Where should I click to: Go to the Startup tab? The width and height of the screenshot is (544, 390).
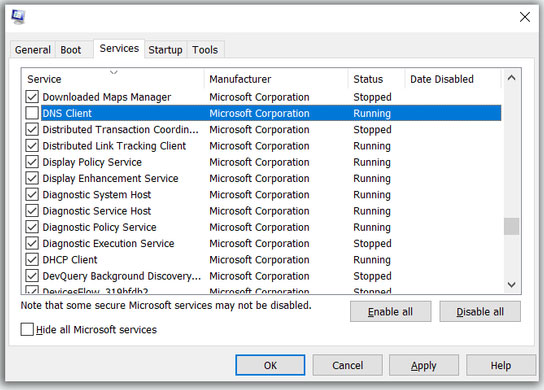tap(165, 50)
